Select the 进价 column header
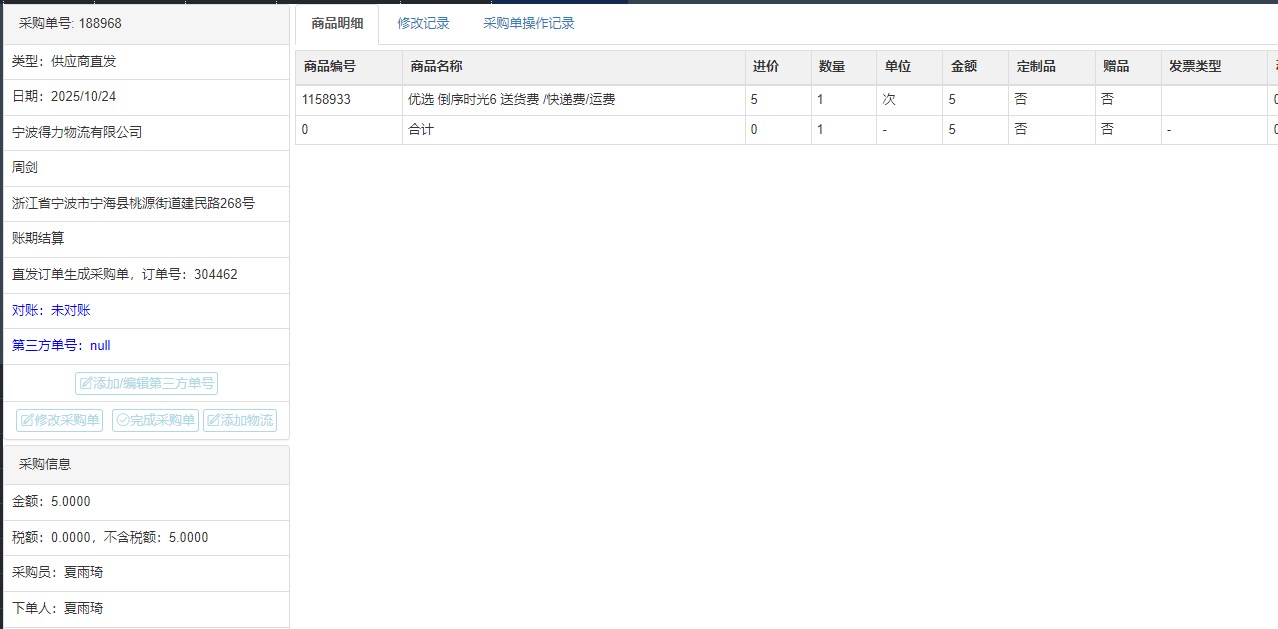The width and height of the screenshot is (1278, 629). tap(766, 67)
